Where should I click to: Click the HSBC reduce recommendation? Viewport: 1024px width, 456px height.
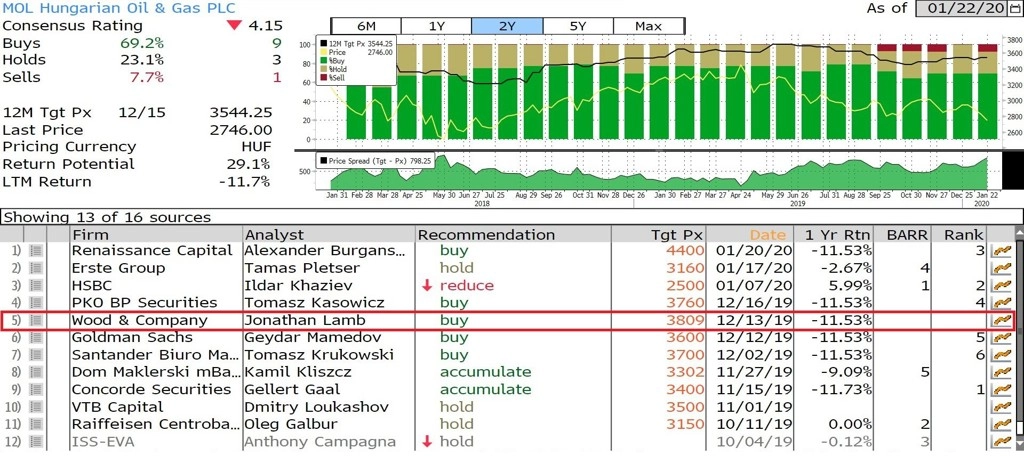point(467,285)
